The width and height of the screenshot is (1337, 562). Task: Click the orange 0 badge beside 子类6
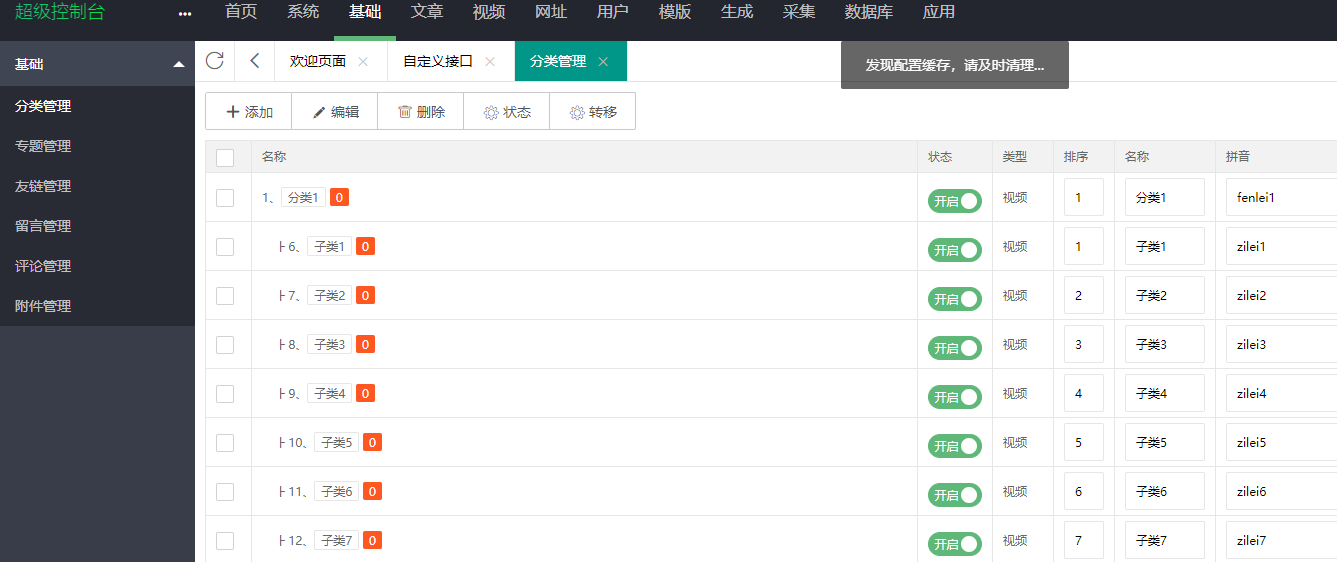(x=372, y=491)
